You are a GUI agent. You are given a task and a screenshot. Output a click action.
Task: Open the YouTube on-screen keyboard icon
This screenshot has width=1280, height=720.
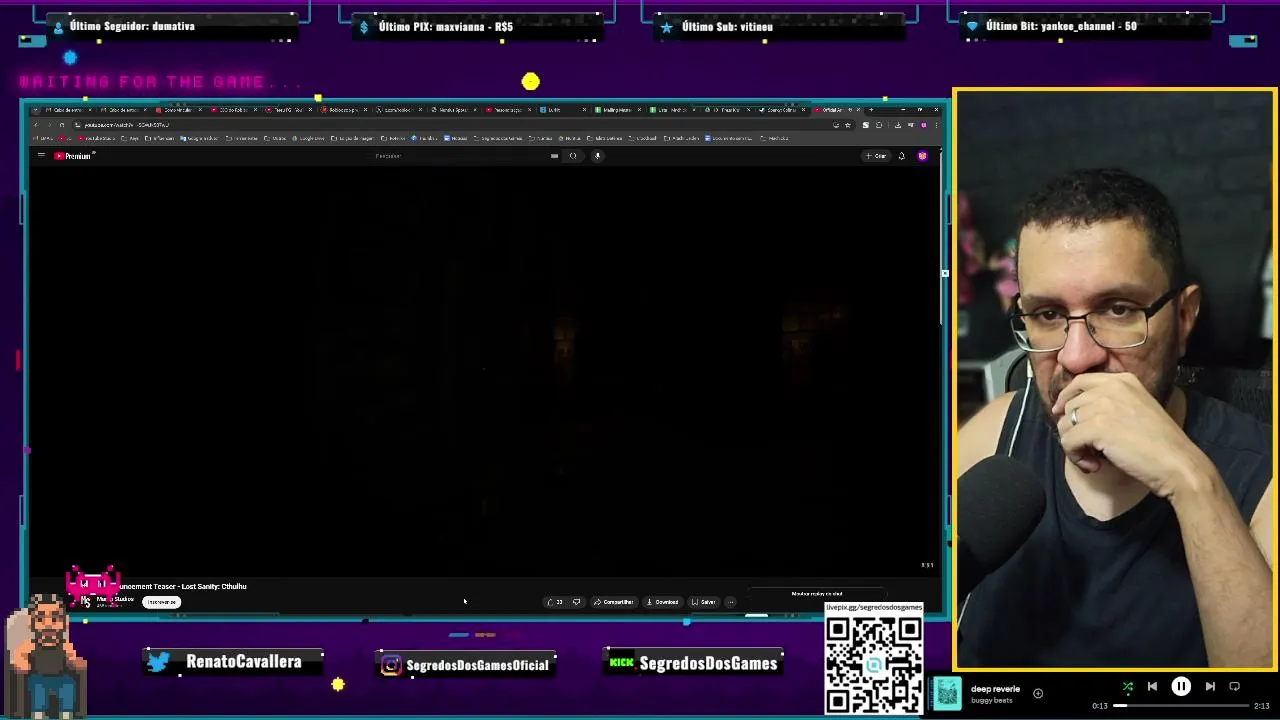554,156
